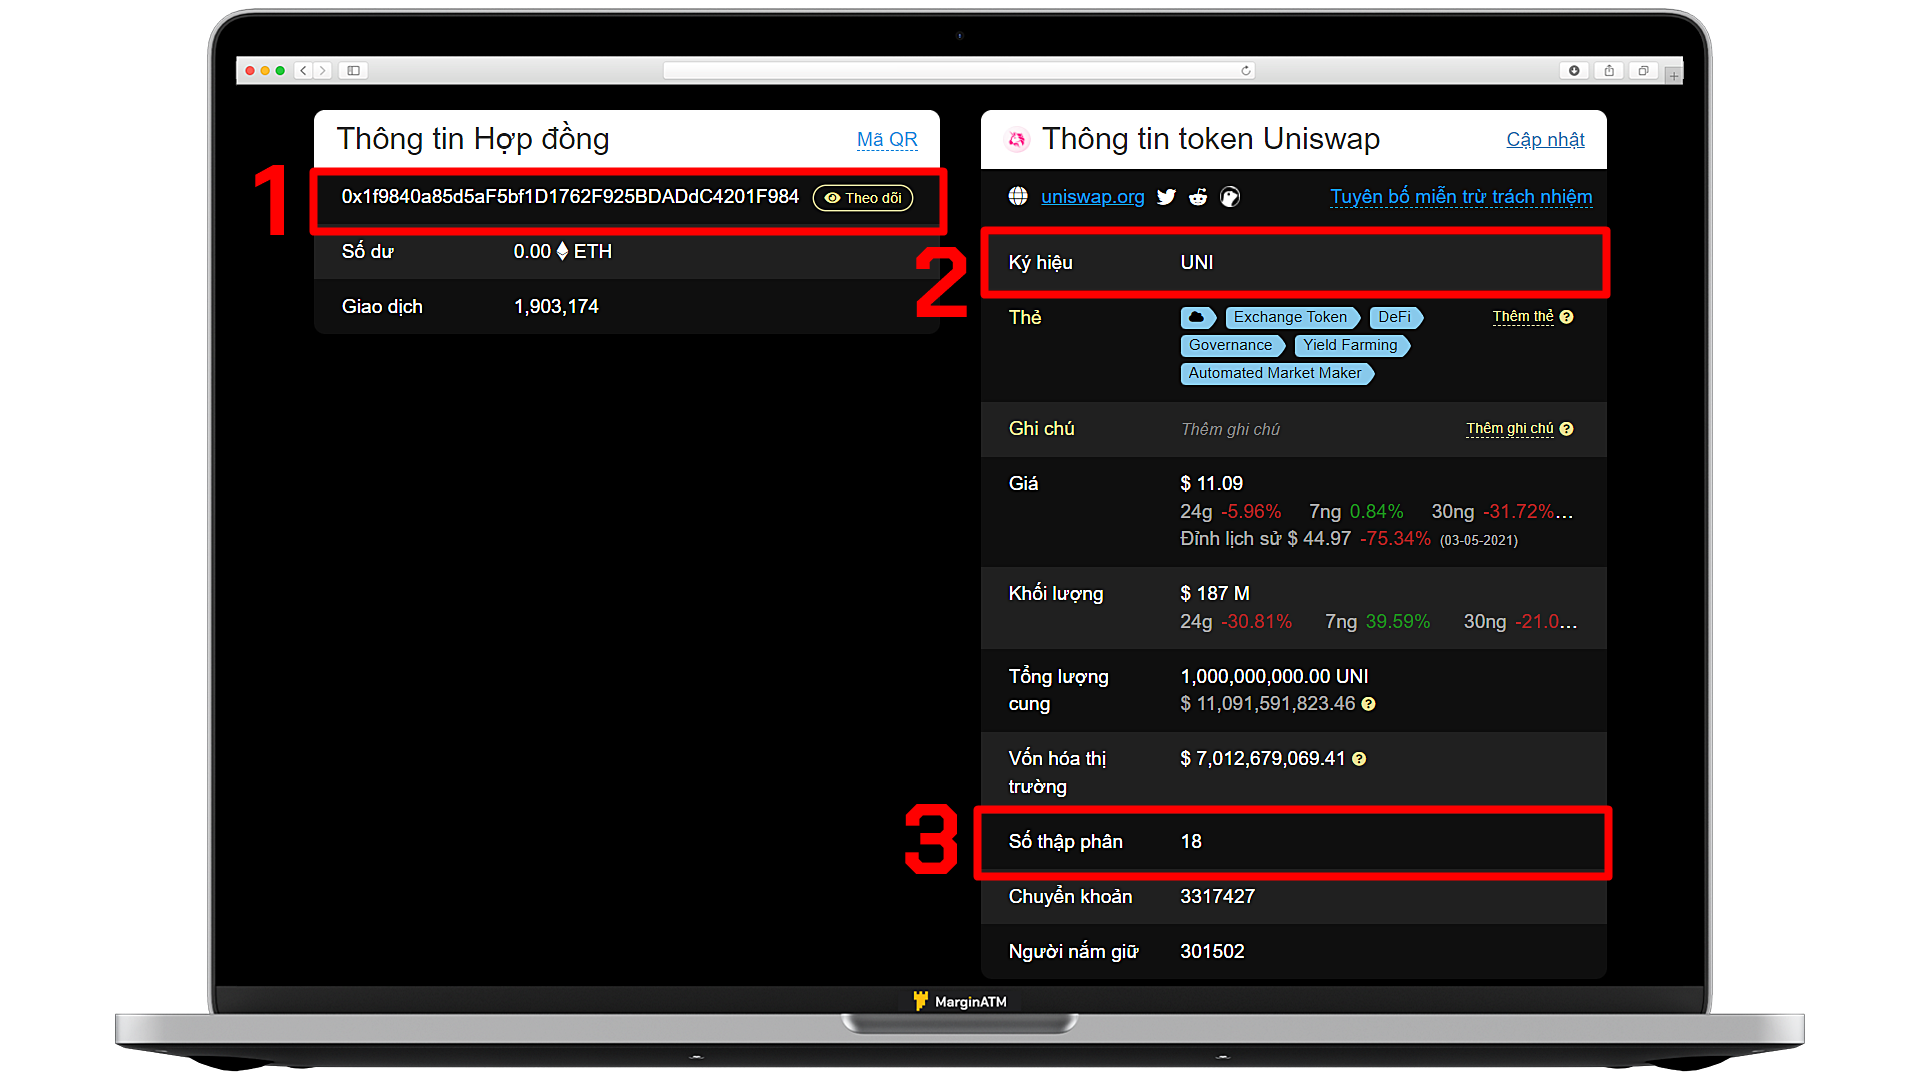
Task: Toggle the Exchange Token tag filter
Action: coord(1288,315)
